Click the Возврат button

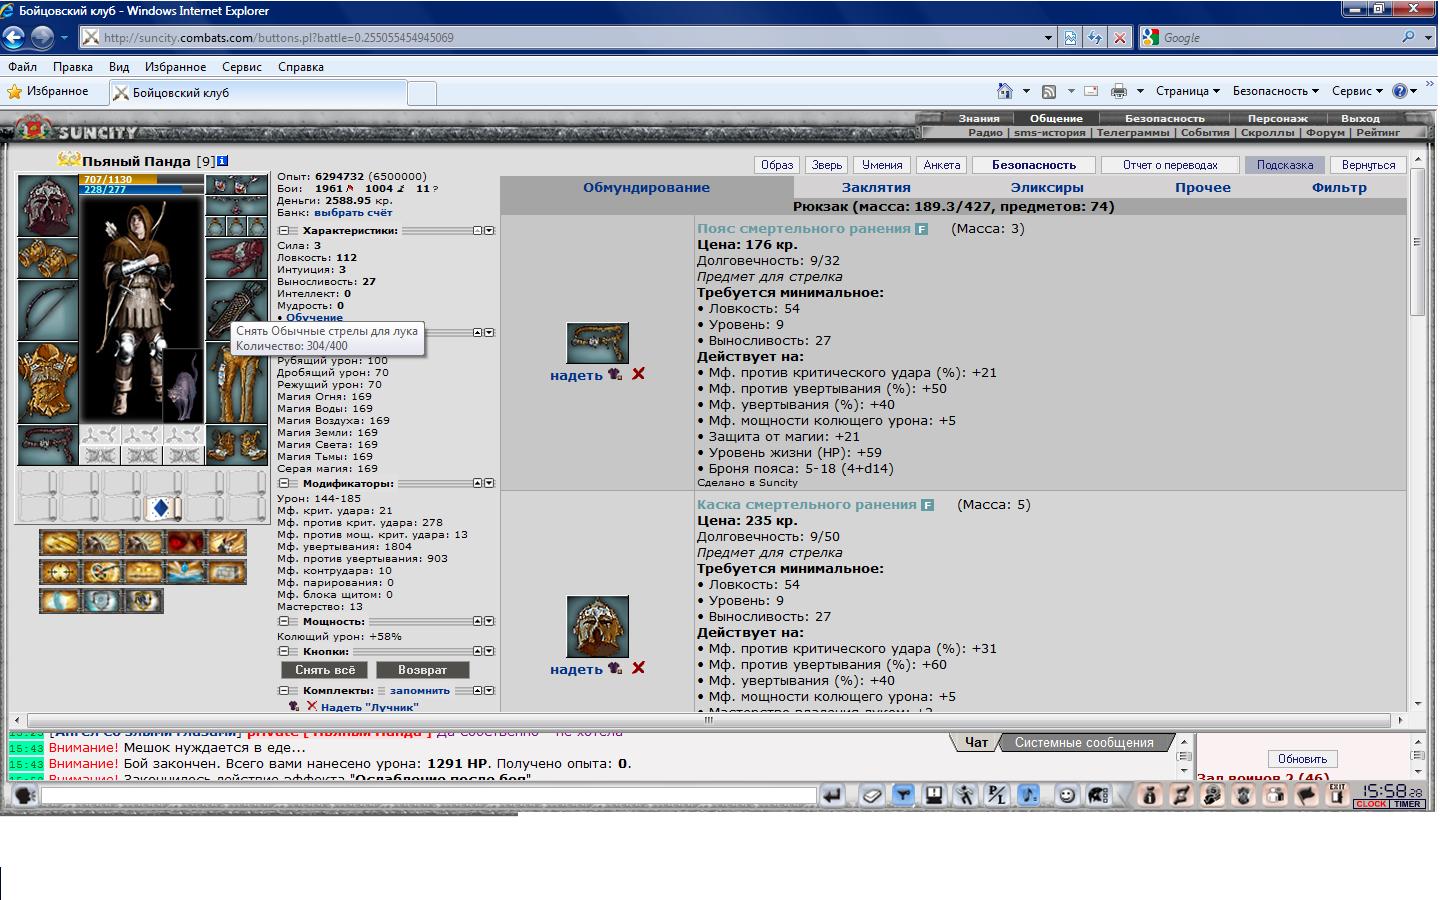422,670
